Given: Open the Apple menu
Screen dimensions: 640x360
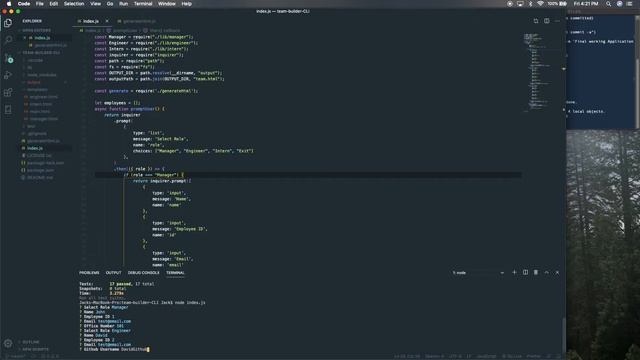Looking at the screenshot, I should pos(9,4).
